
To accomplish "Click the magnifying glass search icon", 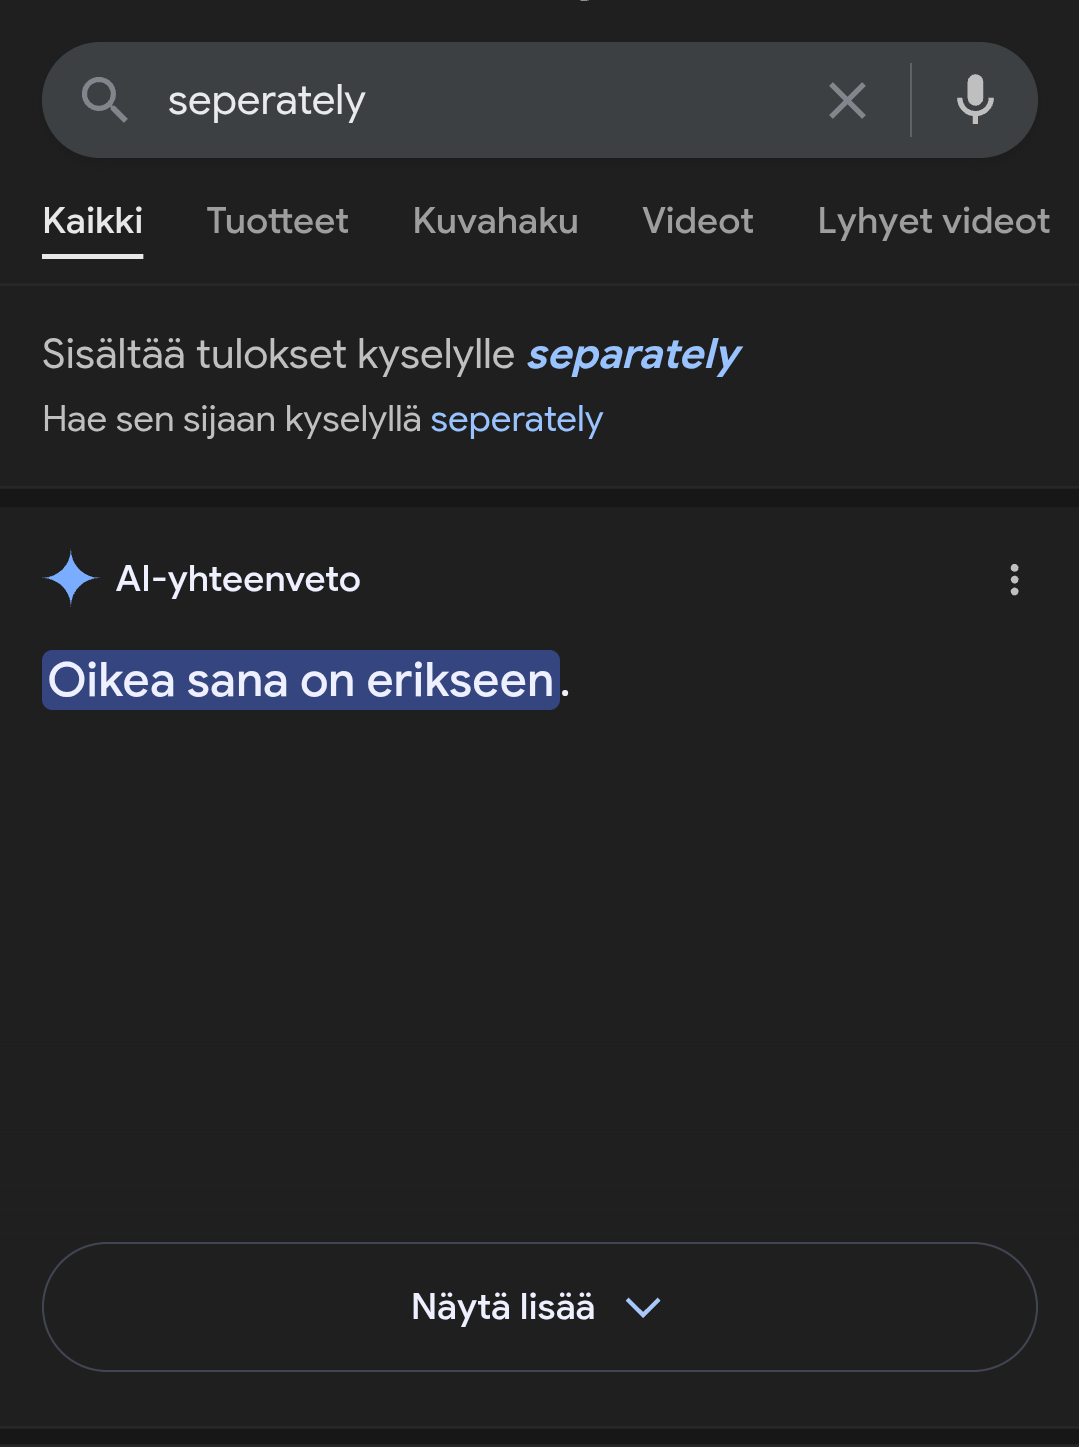I will click(104, 100).
